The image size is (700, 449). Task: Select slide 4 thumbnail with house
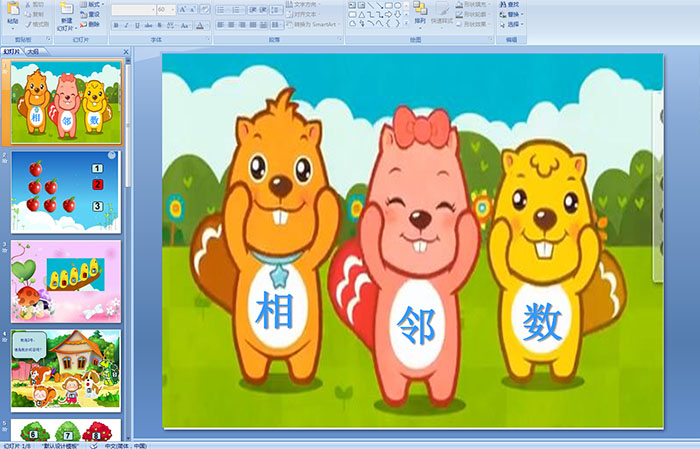click(66, 370)
